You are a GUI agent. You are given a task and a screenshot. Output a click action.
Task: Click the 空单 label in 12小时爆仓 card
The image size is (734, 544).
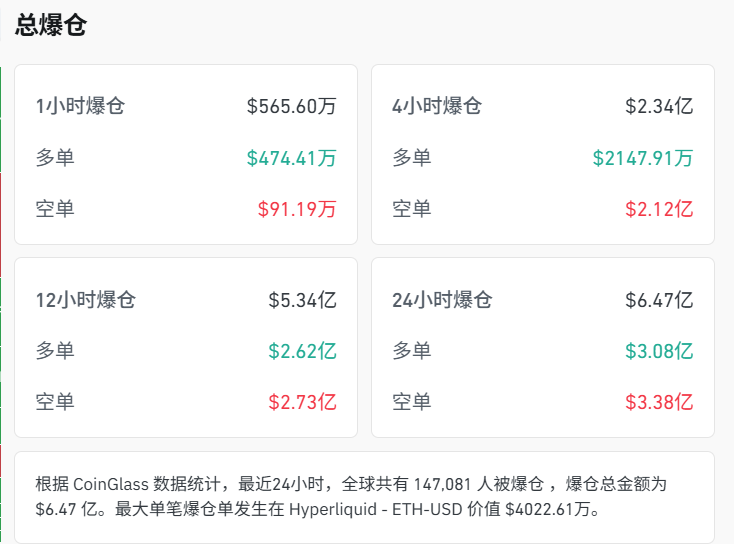pyautogui.click(x=55, y=402)
